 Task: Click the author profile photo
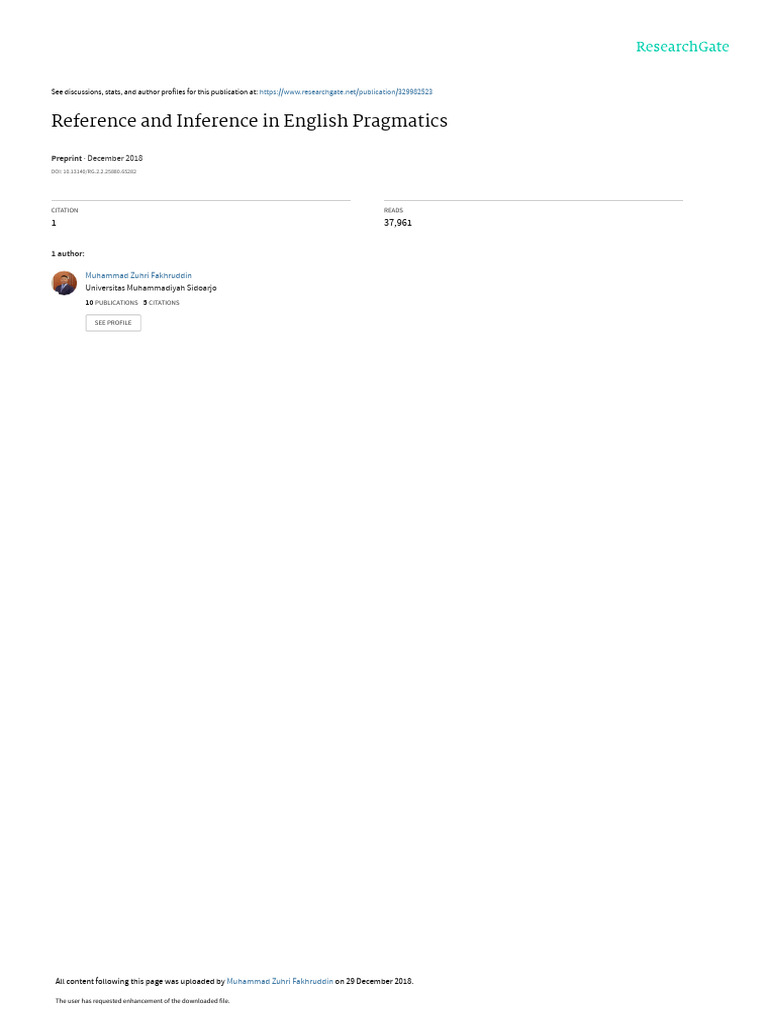(64, 283)
